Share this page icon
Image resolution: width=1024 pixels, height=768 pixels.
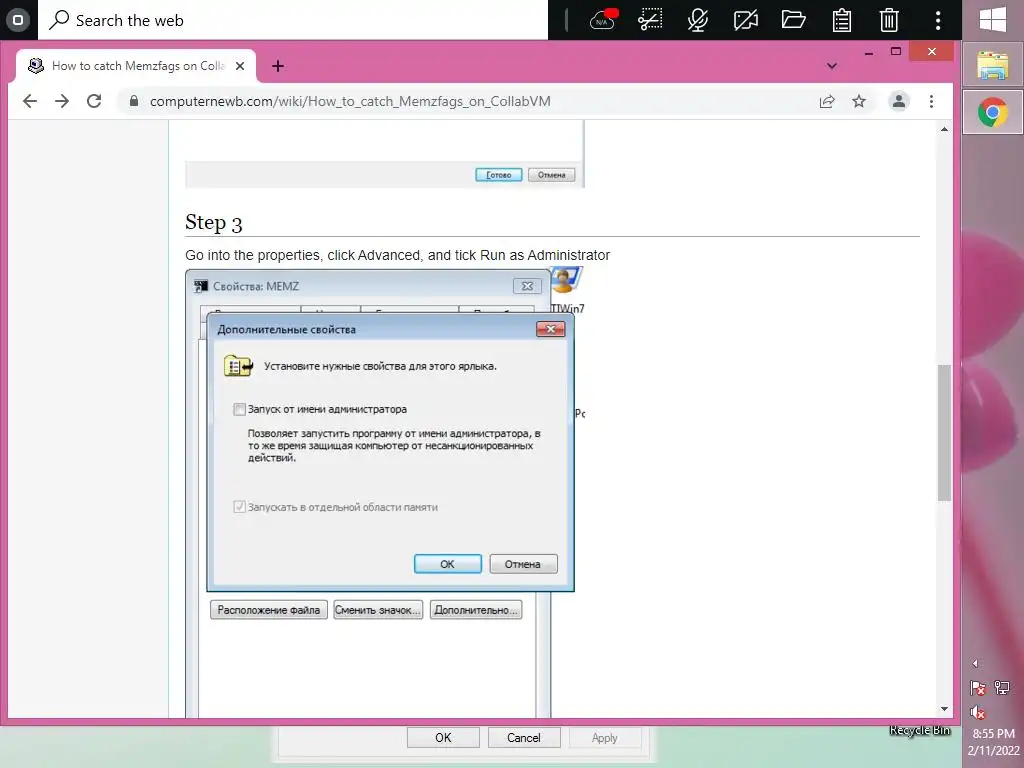point(827,101)
